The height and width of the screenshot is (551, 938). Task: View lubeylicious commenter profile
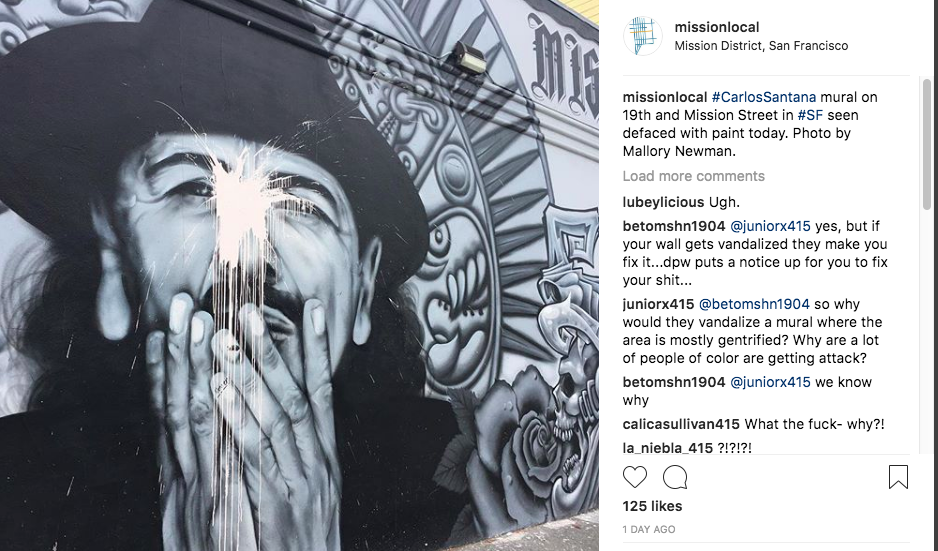(663, 202)
